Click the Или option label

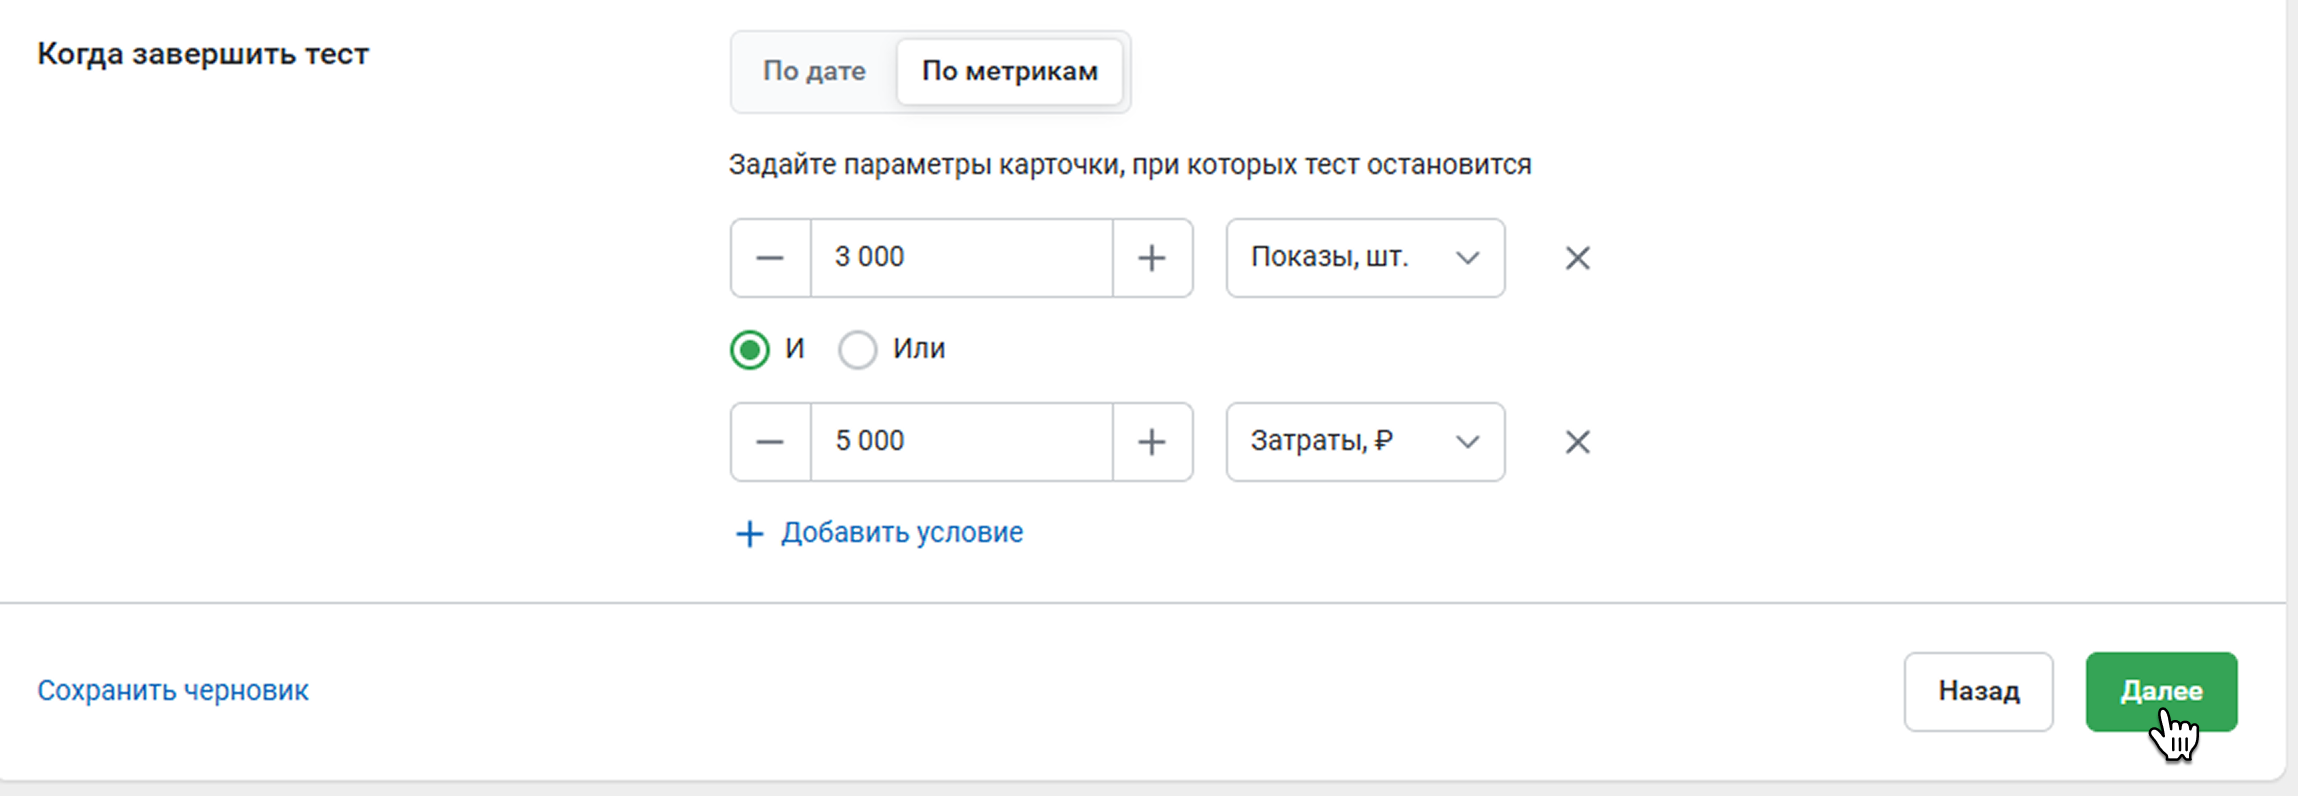[x=918, y=349]
